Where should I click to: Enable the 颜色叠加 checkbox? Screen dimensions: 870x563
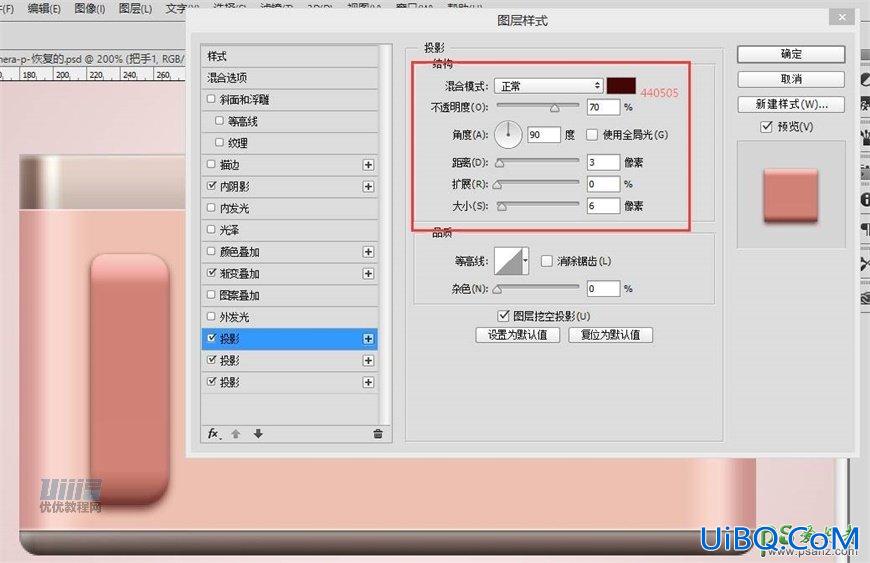pos(211,251)
